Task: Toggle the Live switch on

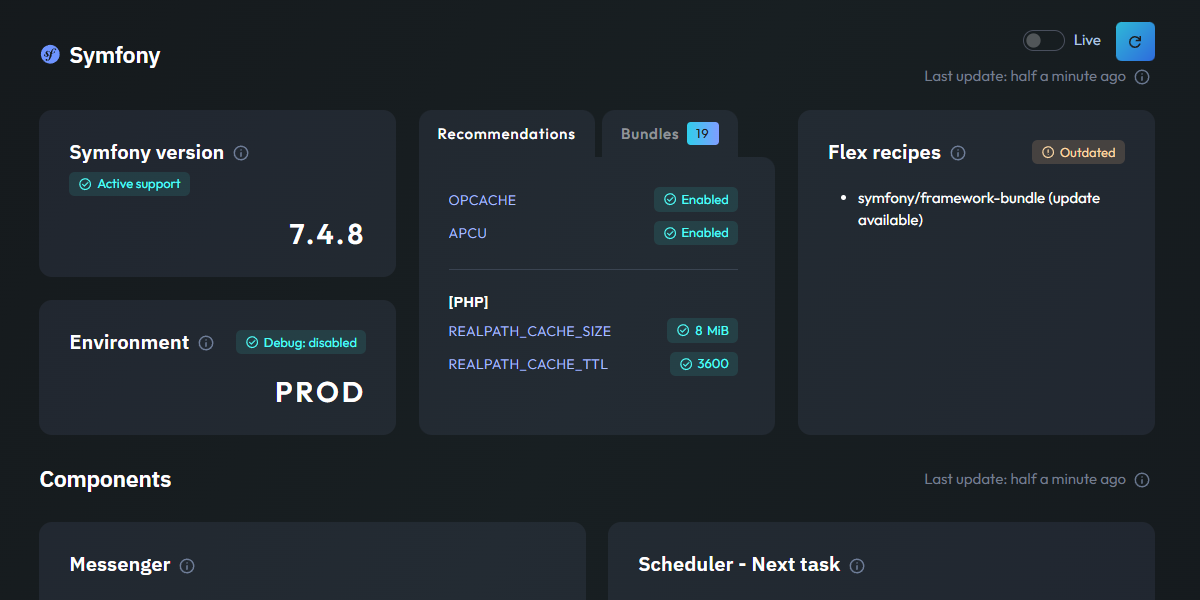Action: (1044, 41)
